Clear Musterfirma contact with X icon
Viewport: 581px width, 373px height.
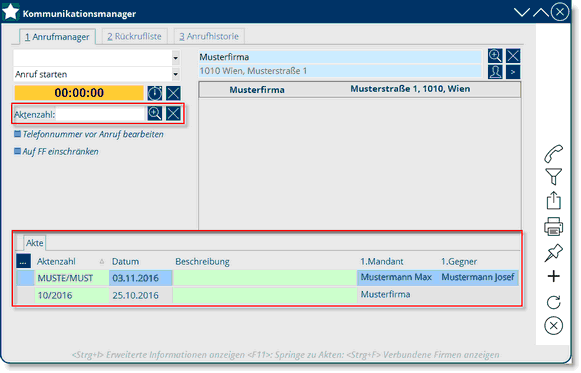tap(513, 56)
